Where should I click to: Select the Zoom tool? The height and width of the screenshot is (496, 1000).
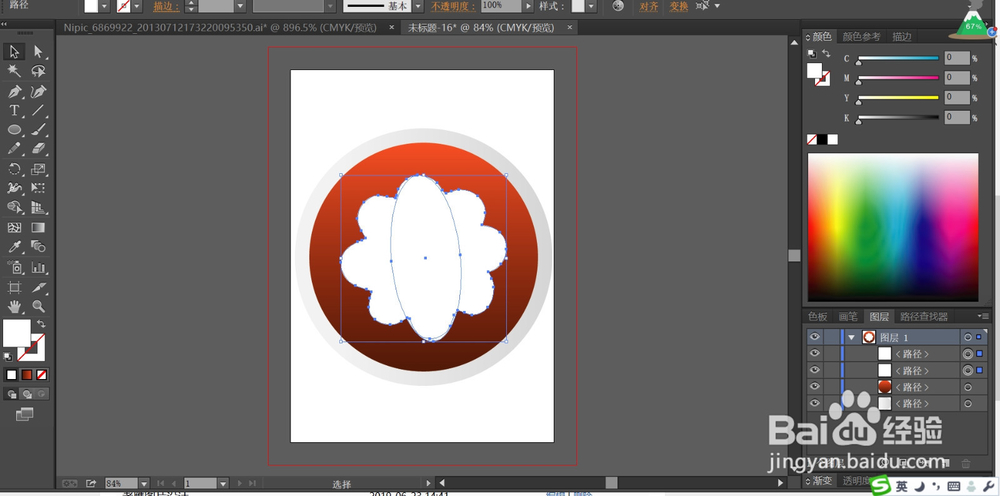(x=38, y=307)
